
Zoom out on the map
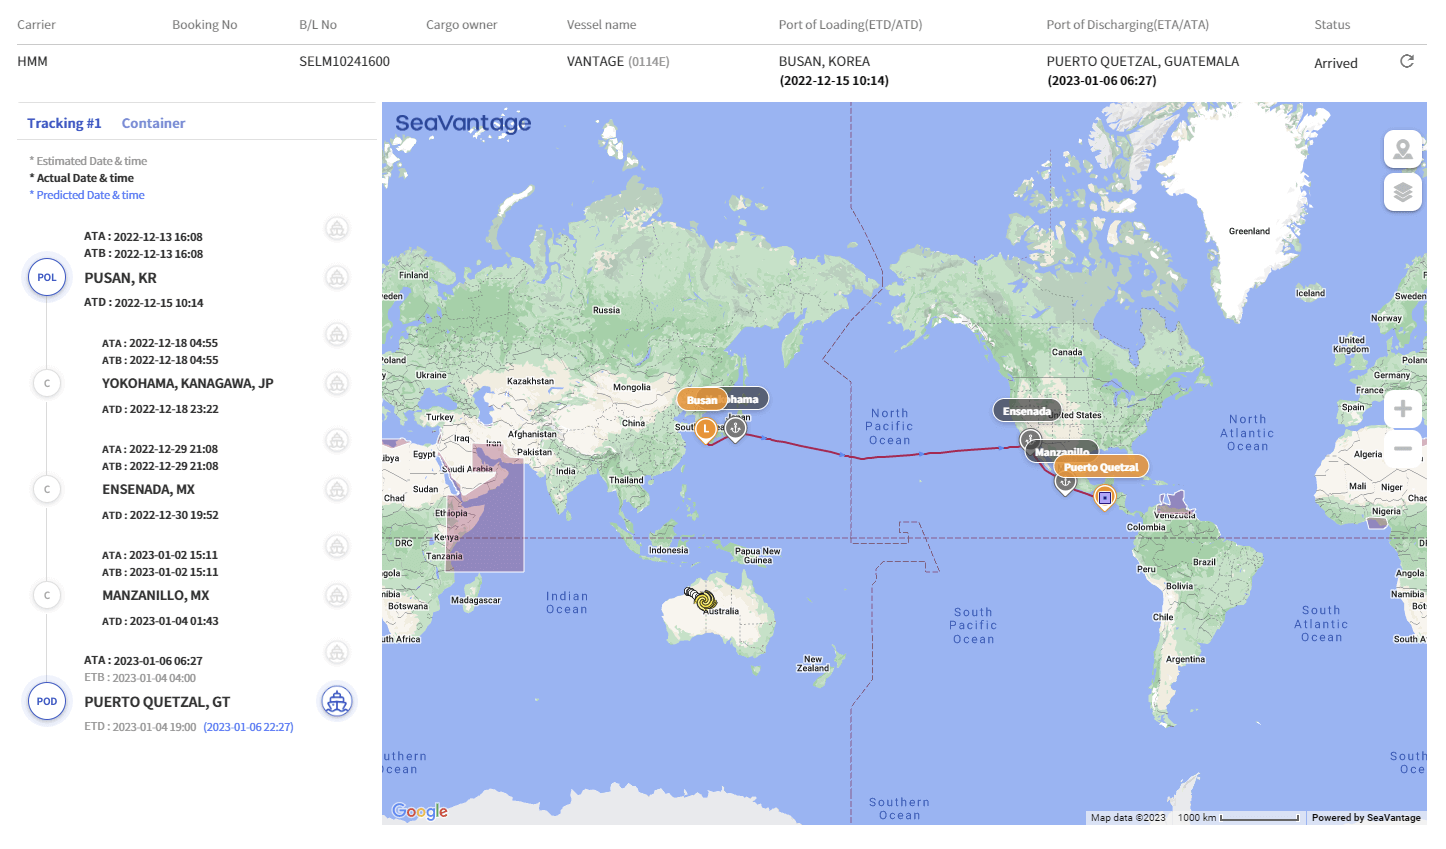click(x=1402, y=448)
